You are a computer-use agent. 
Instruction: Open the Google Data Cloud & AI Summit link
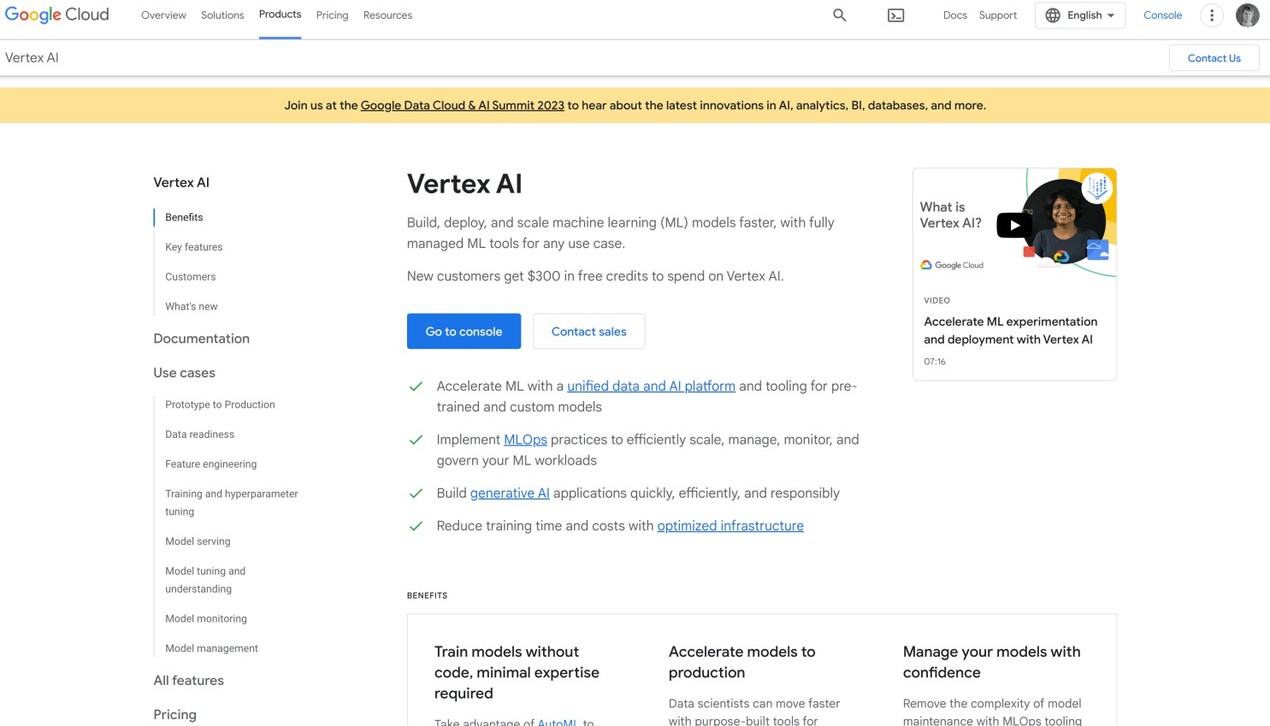[461, 104]
